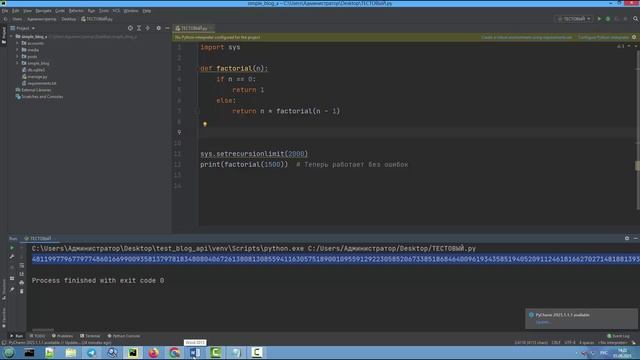Click No interpreter status bar widget

coord(613,342)
